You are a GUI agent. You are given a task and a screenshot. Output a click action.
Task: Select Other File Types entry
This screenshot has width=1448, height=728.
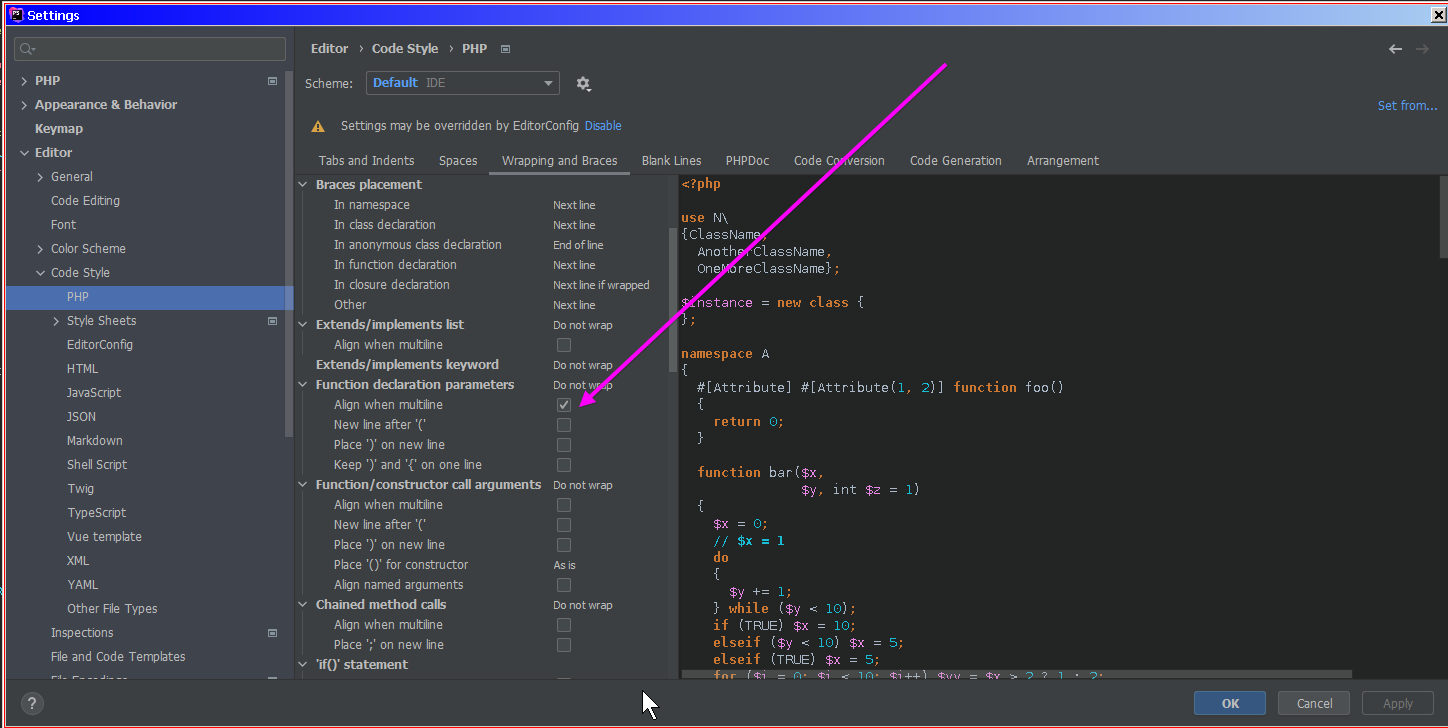(112, 609)
